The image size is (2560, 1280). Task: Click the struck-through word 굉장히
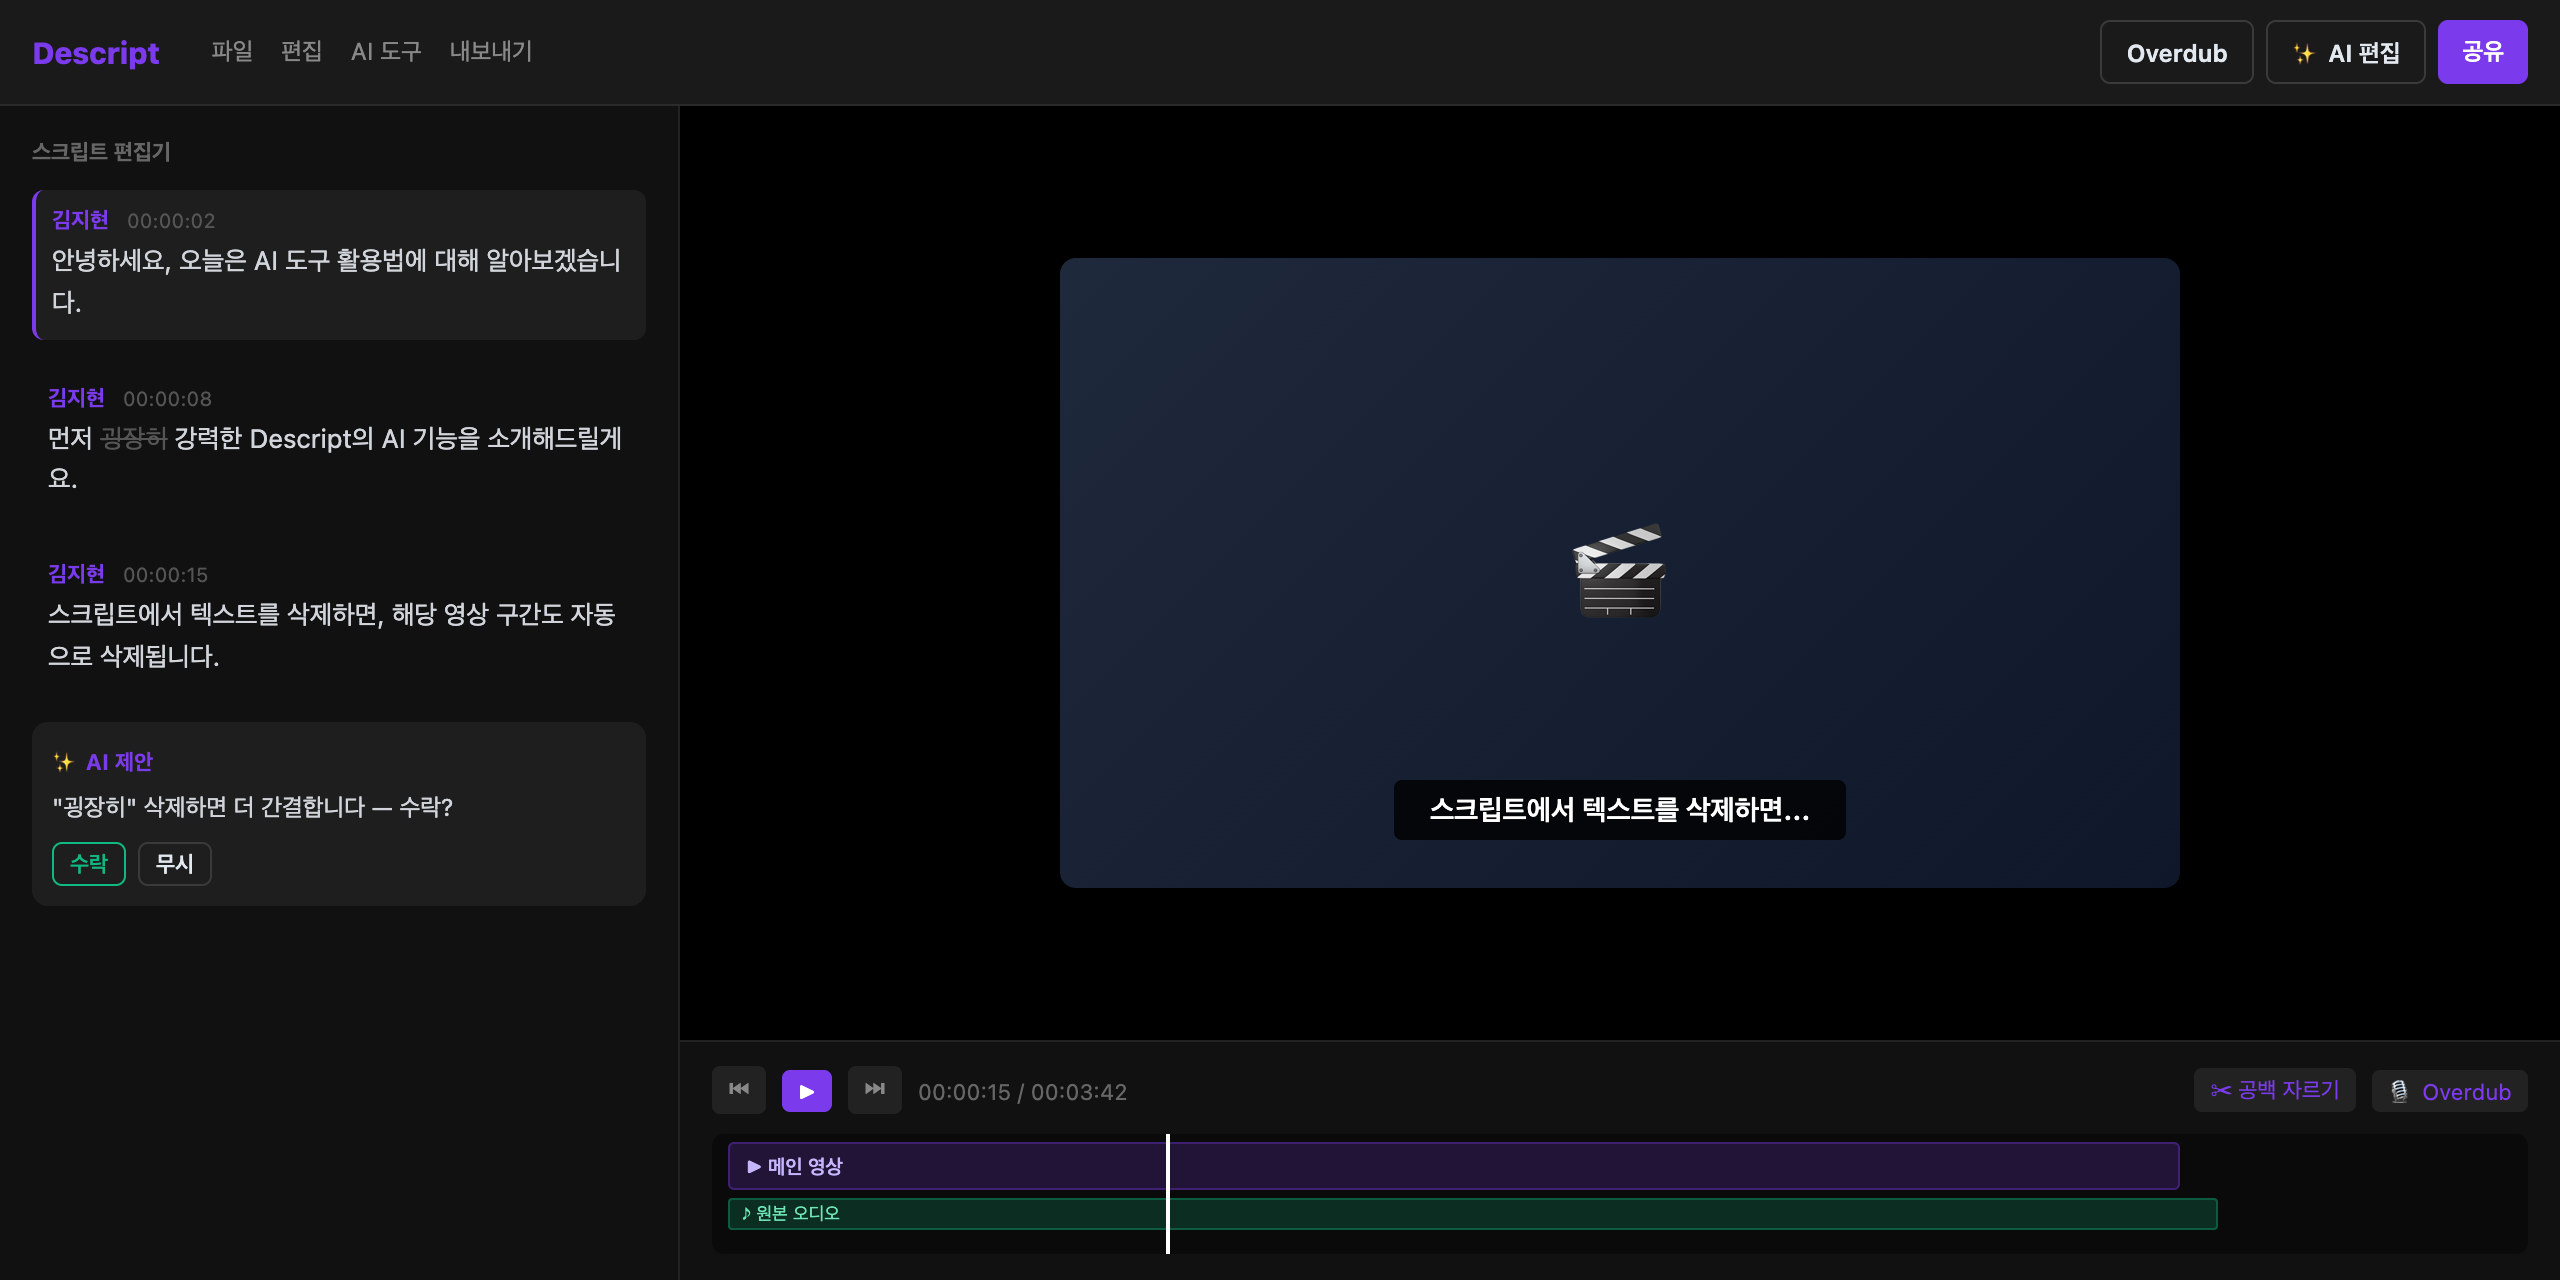click(133, 438)
